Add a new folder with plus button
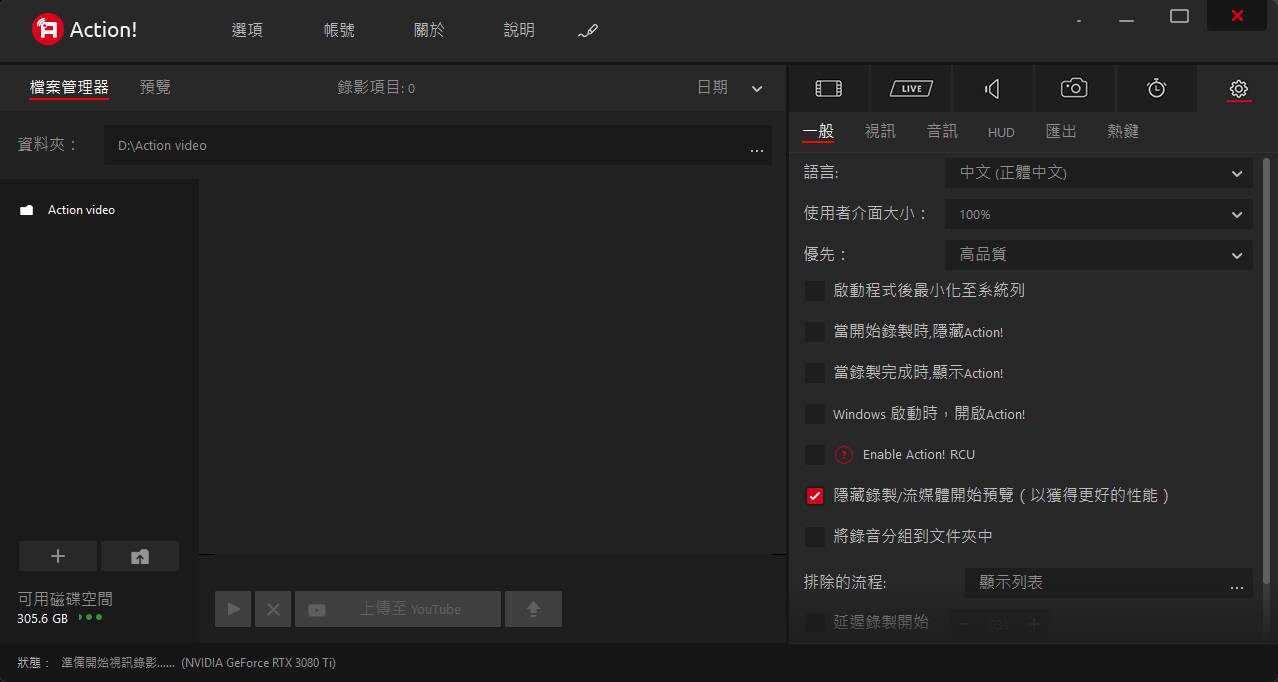The image size is (1278, 682). [58, 556]
